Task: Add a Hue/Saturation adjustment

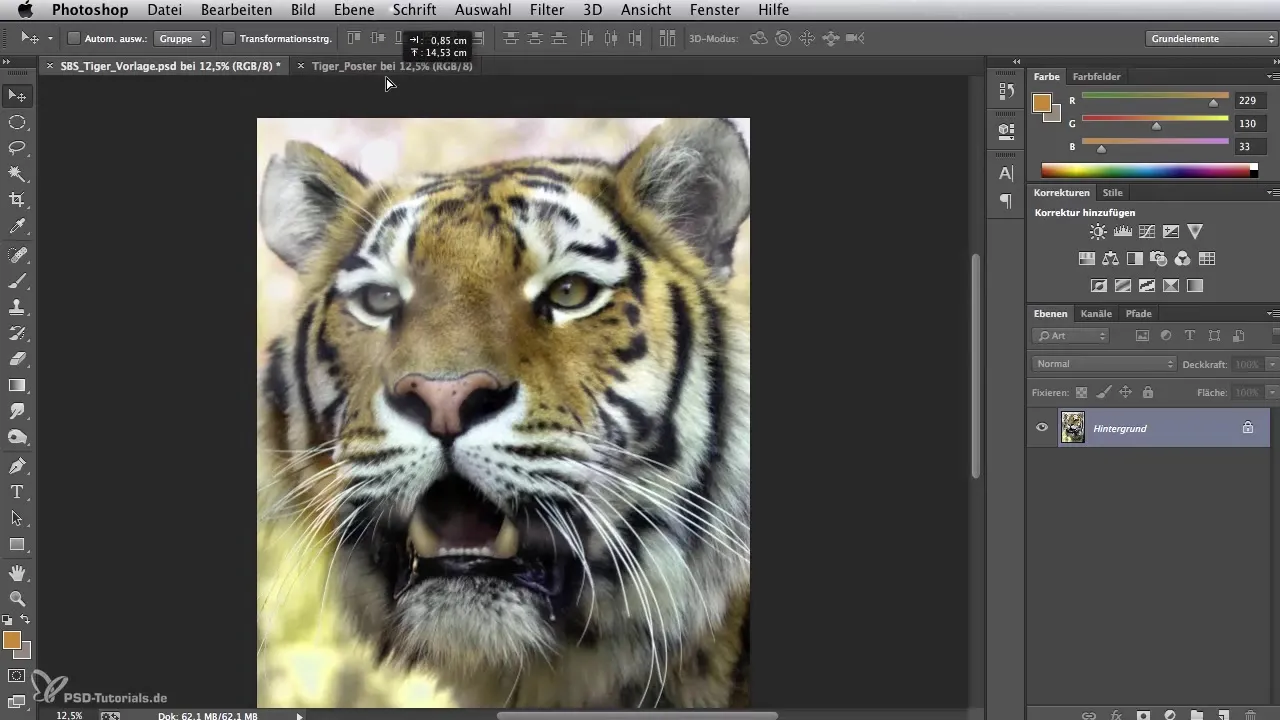Action: [x=1086, y=258]
